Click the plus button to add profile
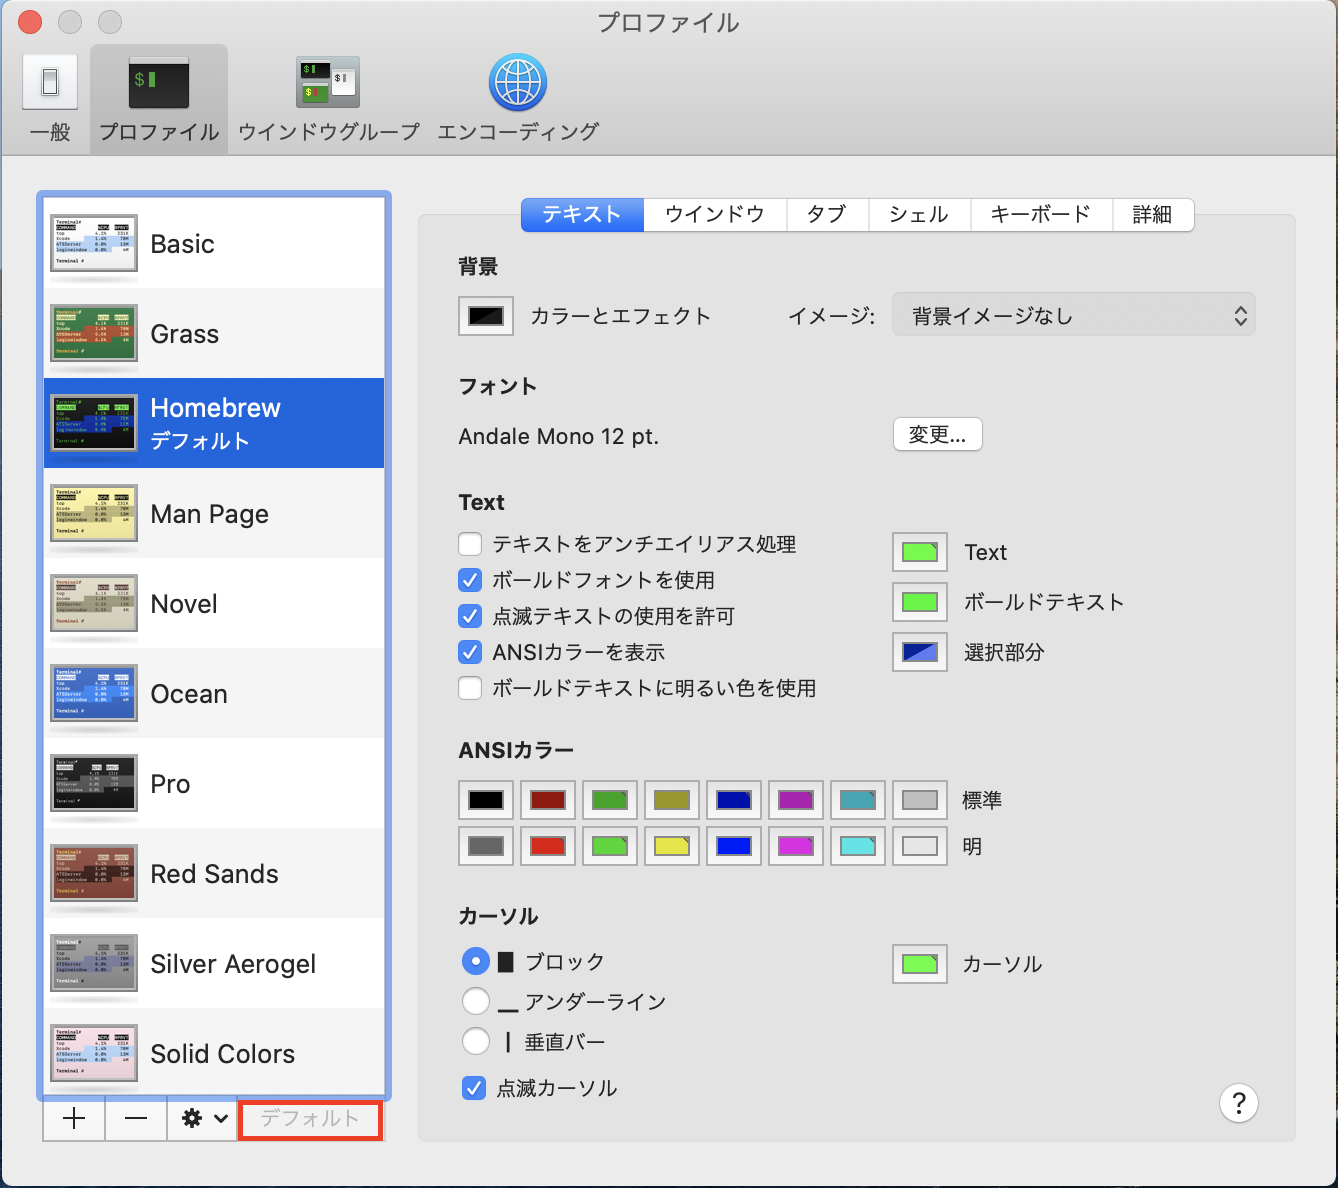The image size is (1338, 1188). pos(74,1119)
